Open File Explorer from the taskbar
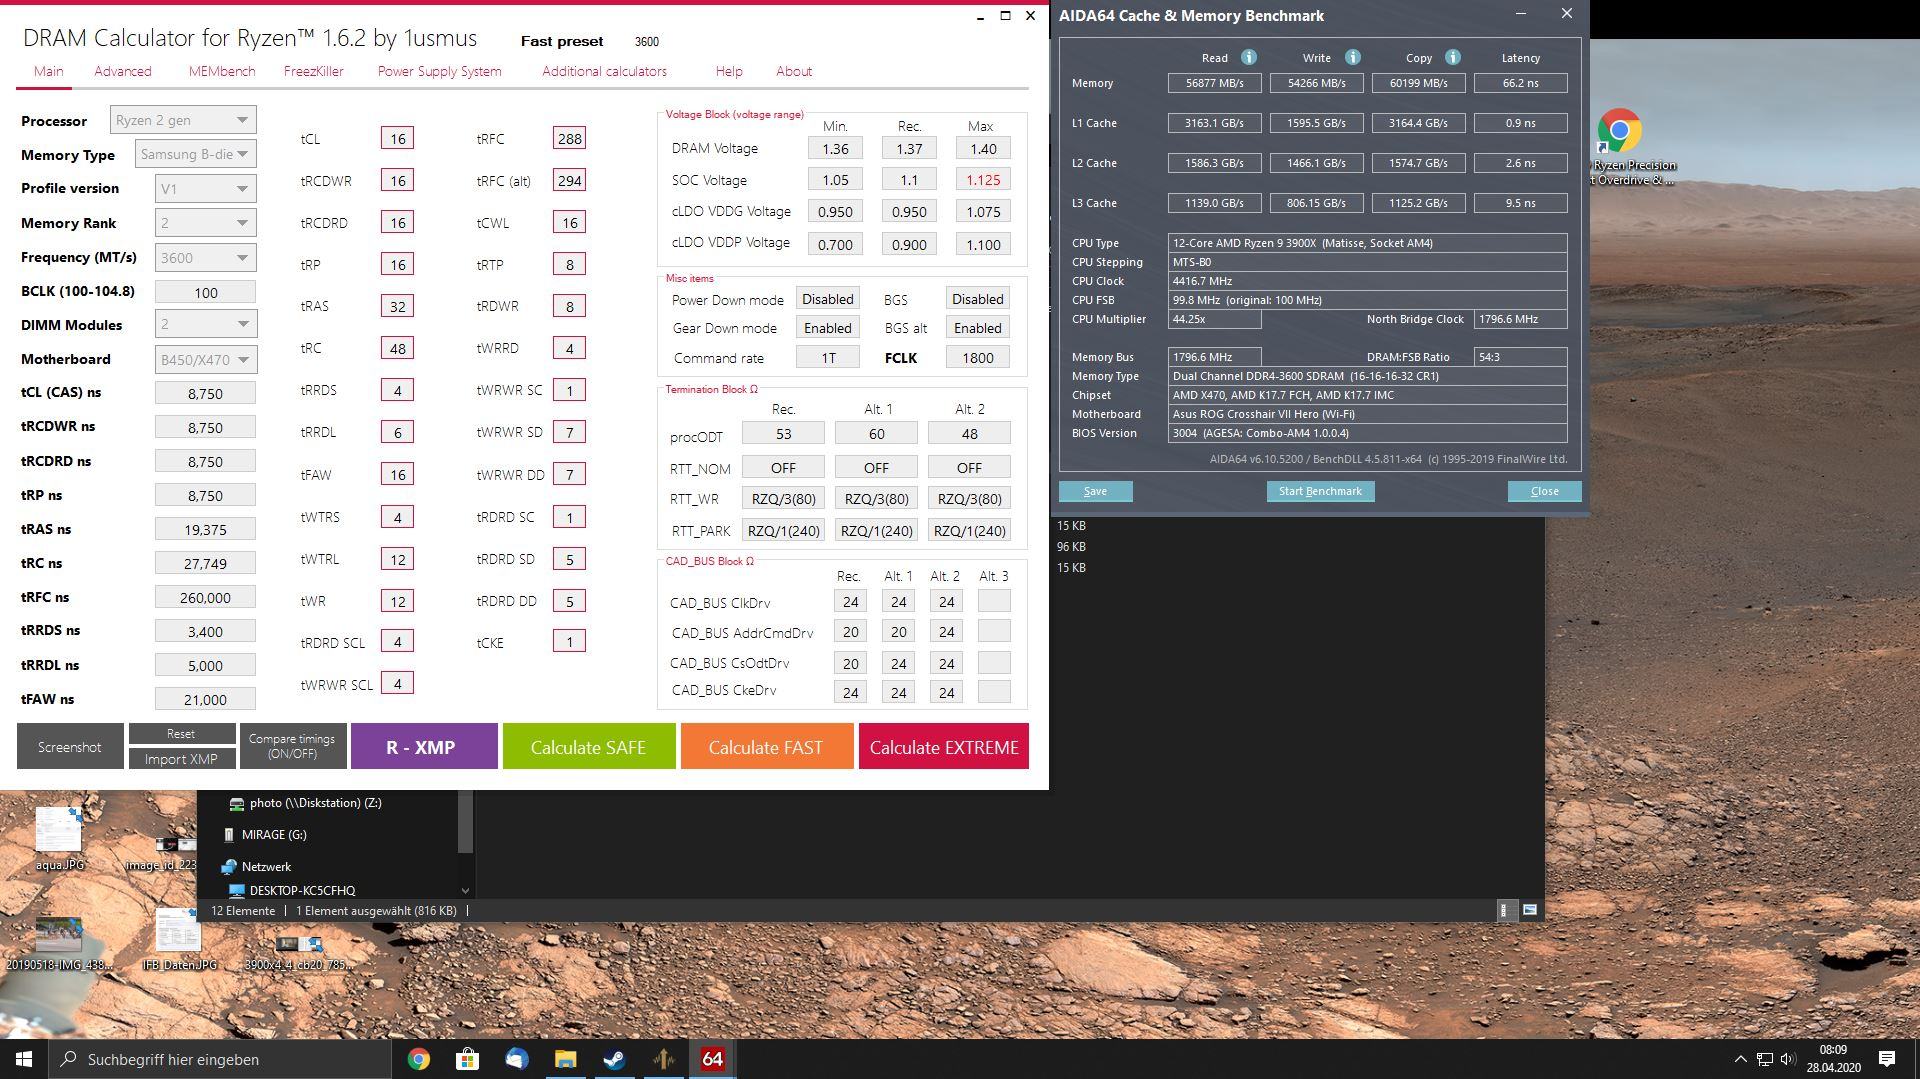The height and width of the screenshot is (1079, 1920). point(565,1059)
